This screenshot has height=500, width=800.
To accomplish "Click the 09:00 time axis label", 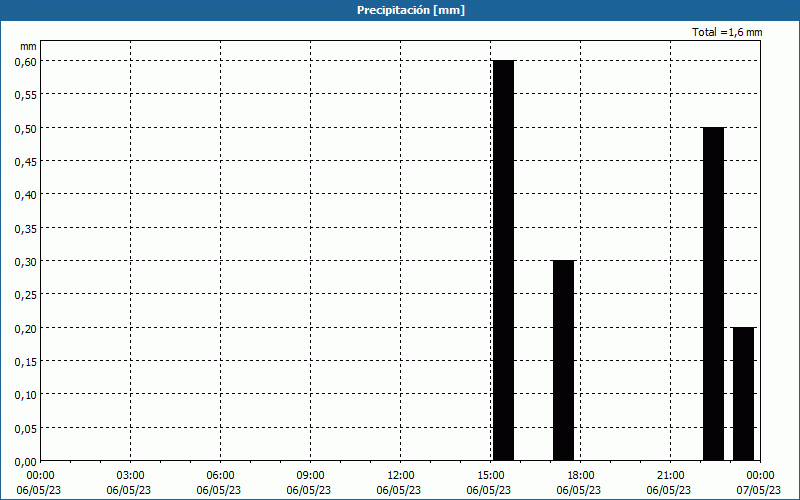I will tap(310, 476).
